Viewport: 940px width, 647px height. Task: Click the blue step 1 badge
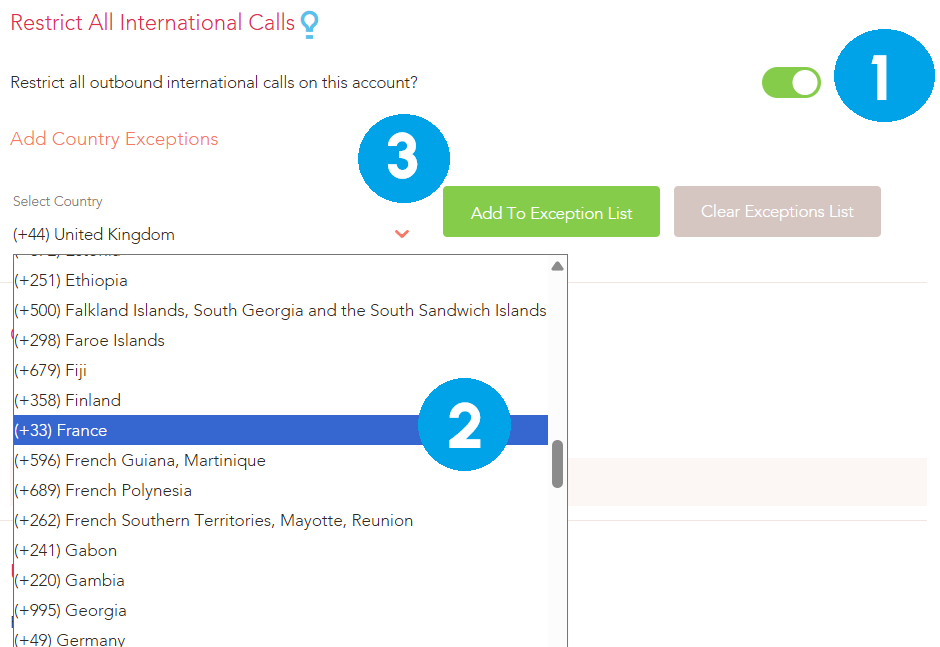884,76
